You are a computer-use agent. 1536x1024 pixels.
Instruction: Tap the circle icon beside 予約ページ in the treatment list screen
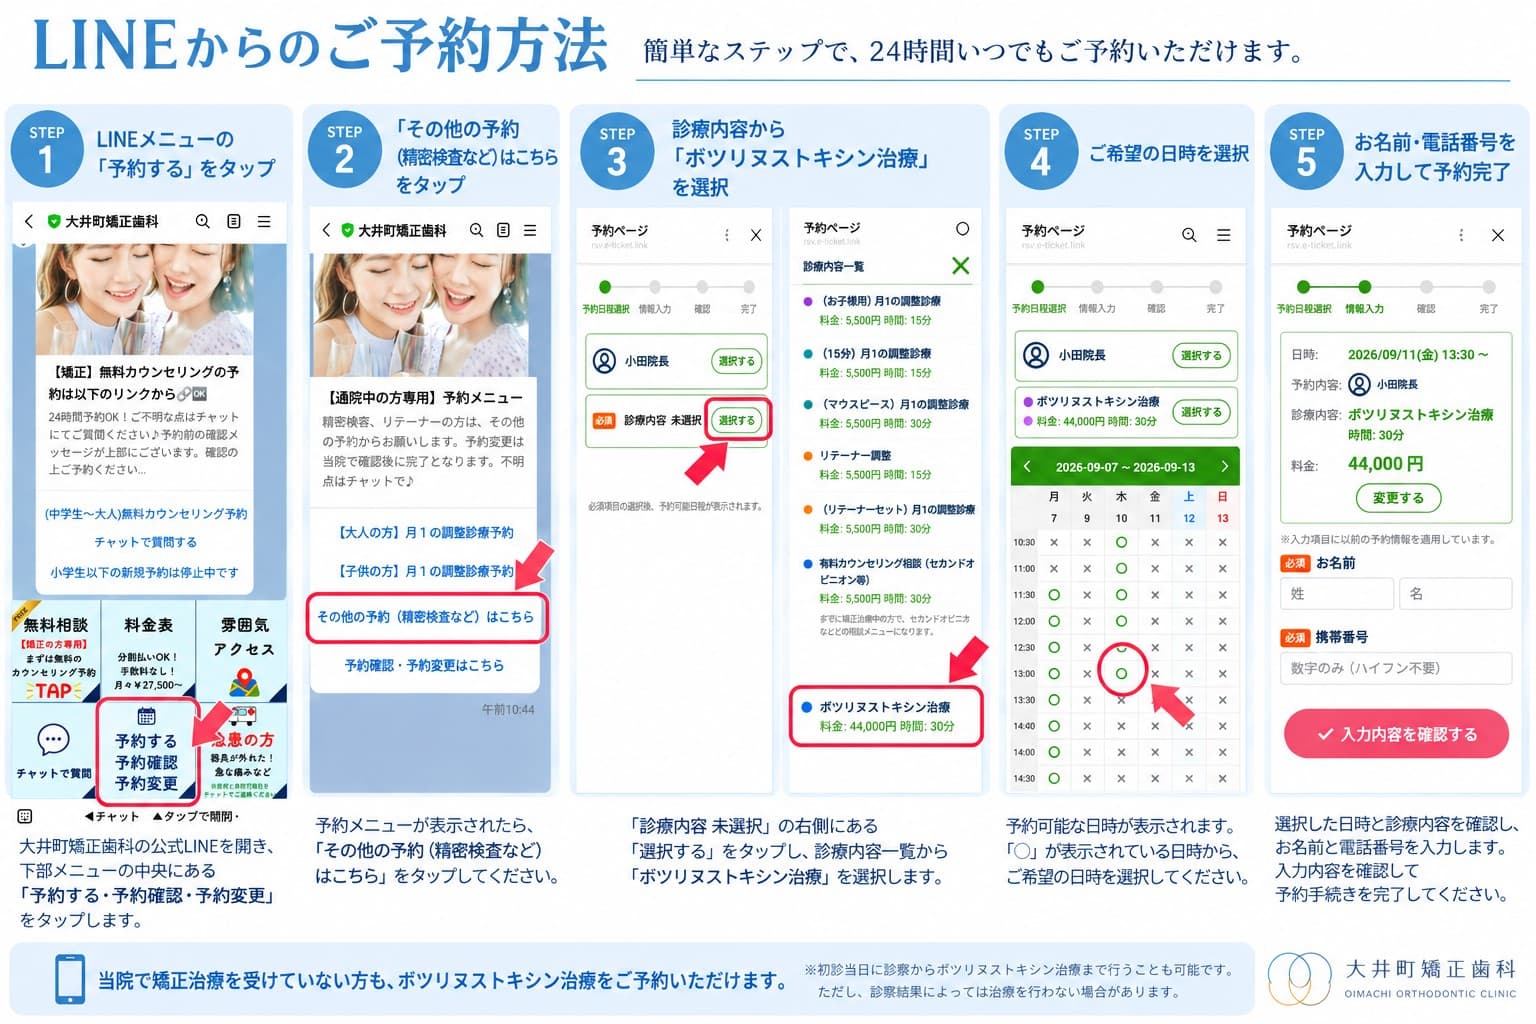click(x=962, y=229)
